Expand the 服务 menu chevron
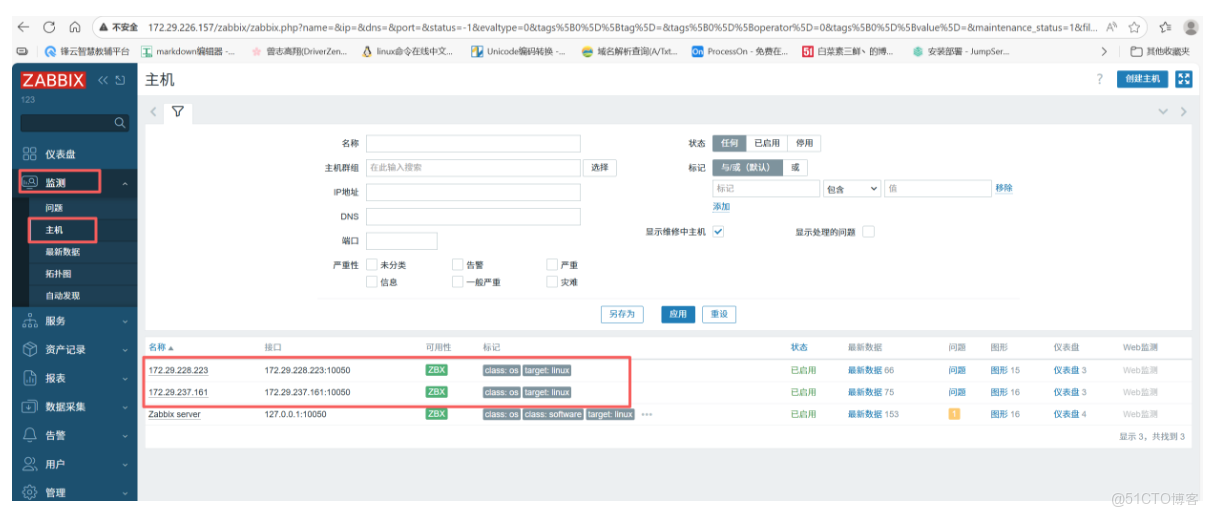Screen dimensions: 1209x516 125,321
